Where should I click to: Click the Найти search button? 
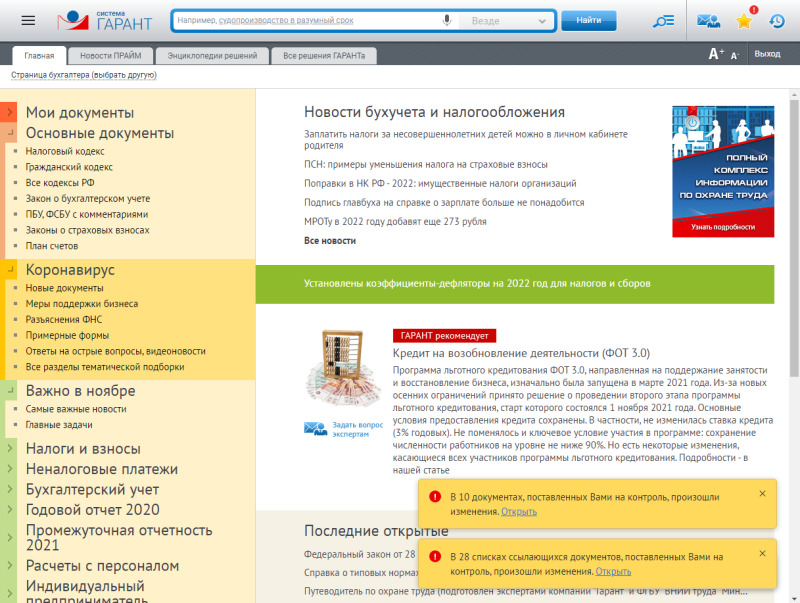(x=589, y=20)
